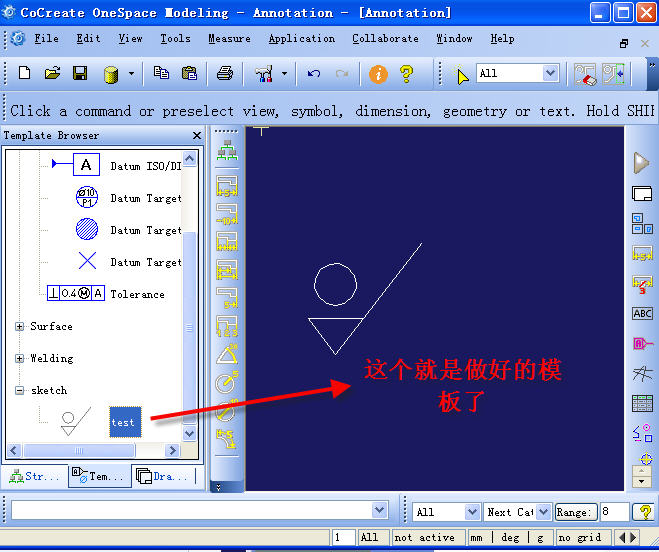Click the play triangle icon in right toolbar
This screenshot has height=552, width=659.
click(x=641, y=163)
